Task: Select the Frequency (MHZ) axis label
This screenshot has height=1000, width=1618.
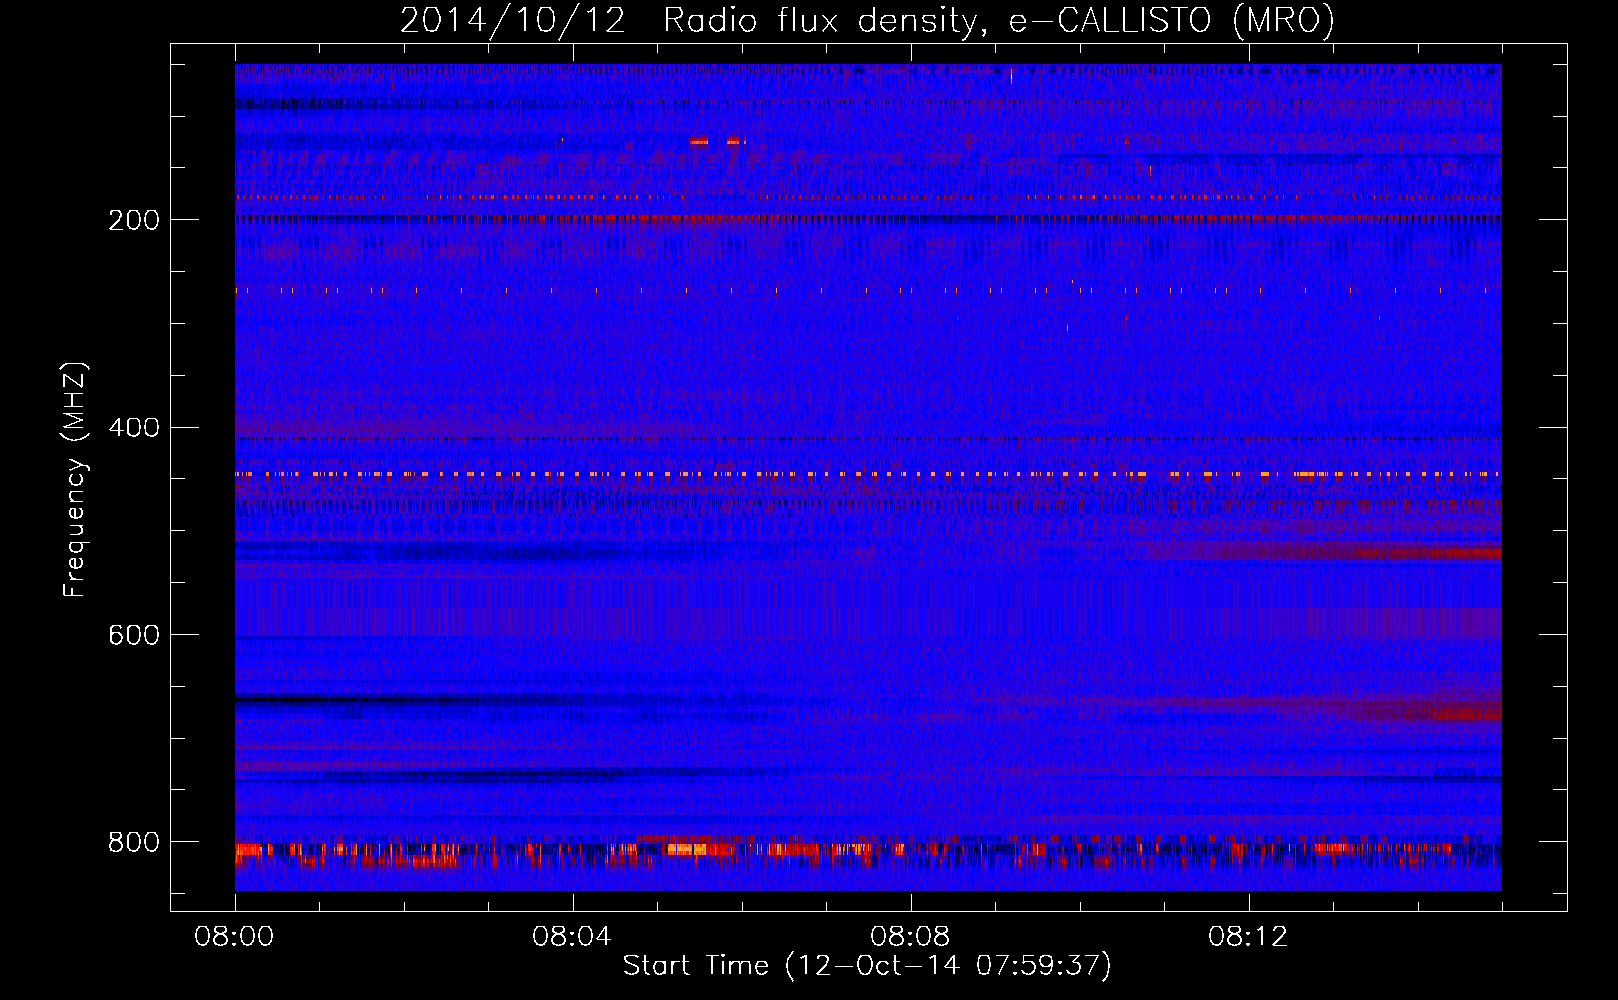Action: coord(74,479)
